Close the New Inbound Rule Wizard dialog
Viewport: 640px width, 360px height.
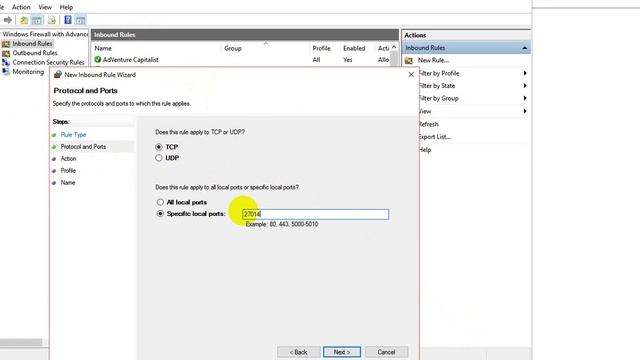tap(411, 75)
